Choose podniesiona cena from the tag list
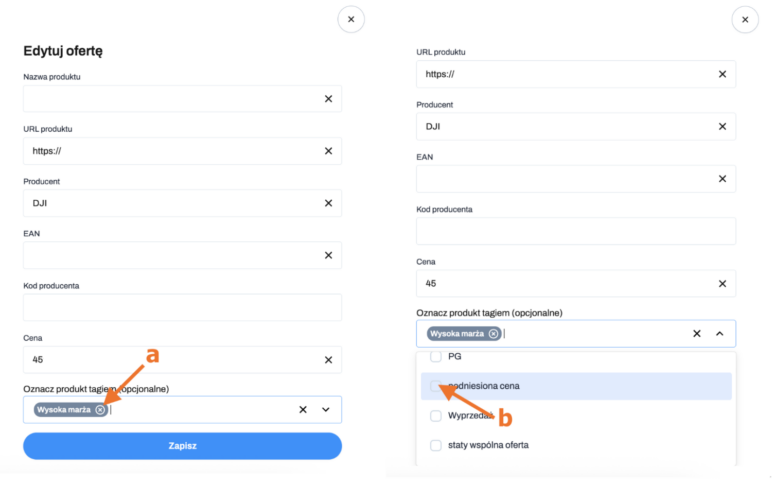 coord(483,386)
